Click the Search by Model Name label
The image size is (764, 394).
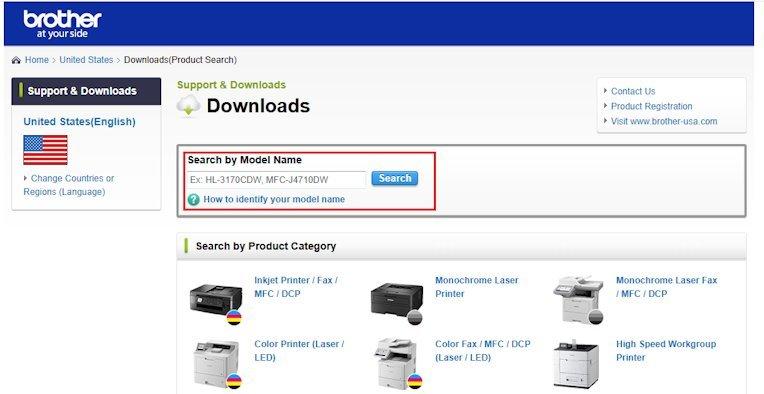click(245, 160)
